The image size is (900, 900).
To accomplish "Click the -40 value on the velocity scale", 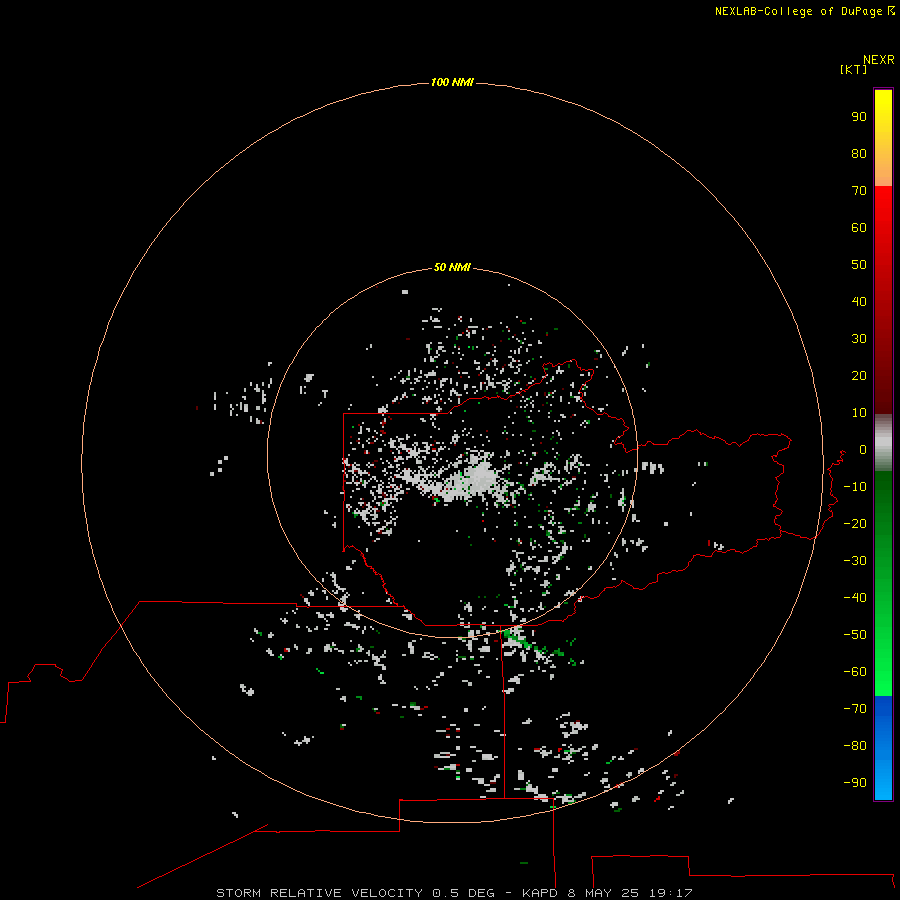I will pos(855,598).
